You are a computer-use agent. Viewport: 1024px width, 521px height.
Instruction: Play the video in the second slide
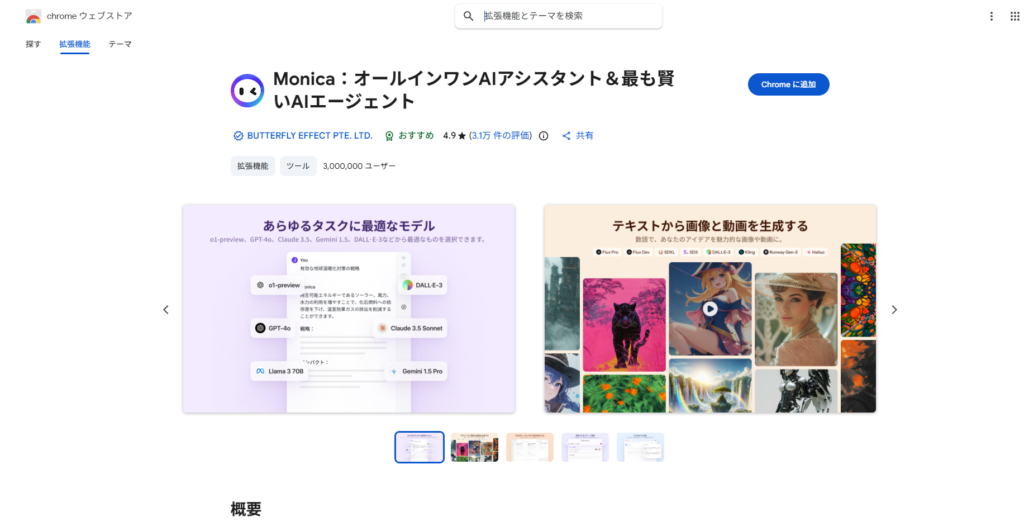click(709, 309)
